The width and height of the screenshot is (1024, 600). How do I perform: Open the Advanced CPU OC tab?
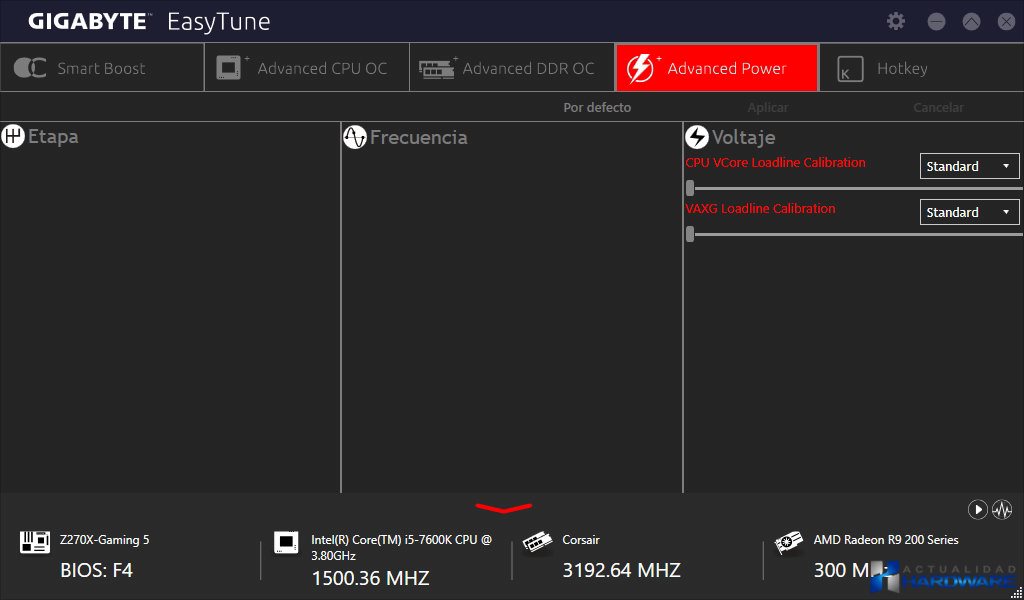(x=306, y=68)
